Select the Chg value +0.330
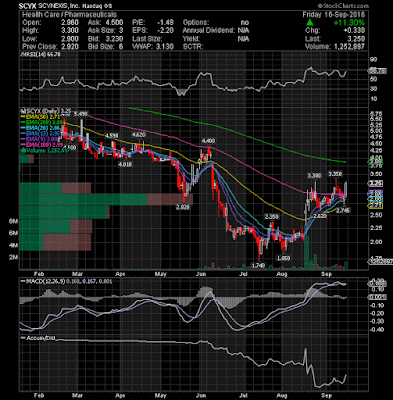The image size is (393, 400). 354,31
